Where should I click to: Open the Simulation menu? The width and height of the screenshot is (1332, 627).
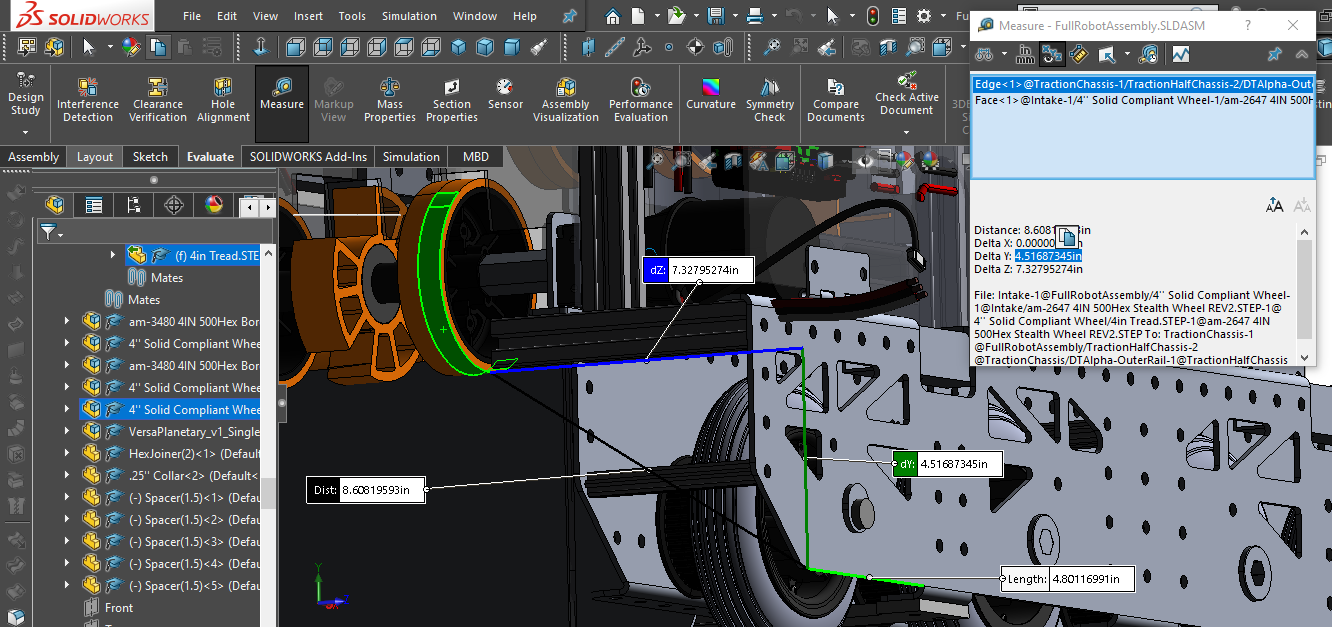[409, 16]
